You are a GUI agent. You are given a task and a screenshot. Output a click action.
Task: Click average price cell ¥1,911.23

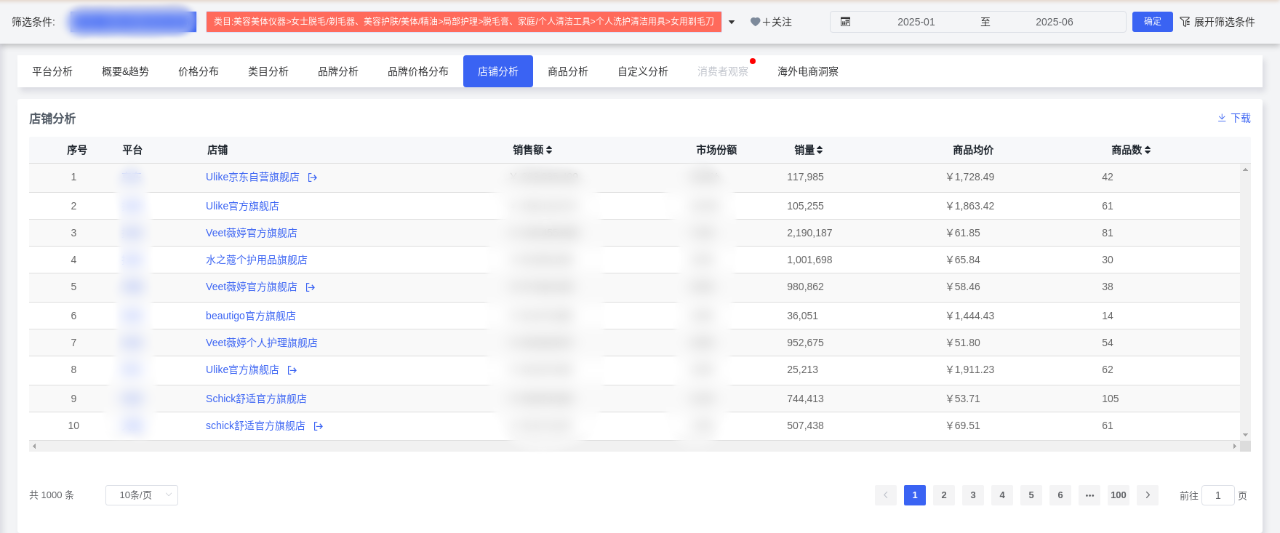(x=970, y=370)
